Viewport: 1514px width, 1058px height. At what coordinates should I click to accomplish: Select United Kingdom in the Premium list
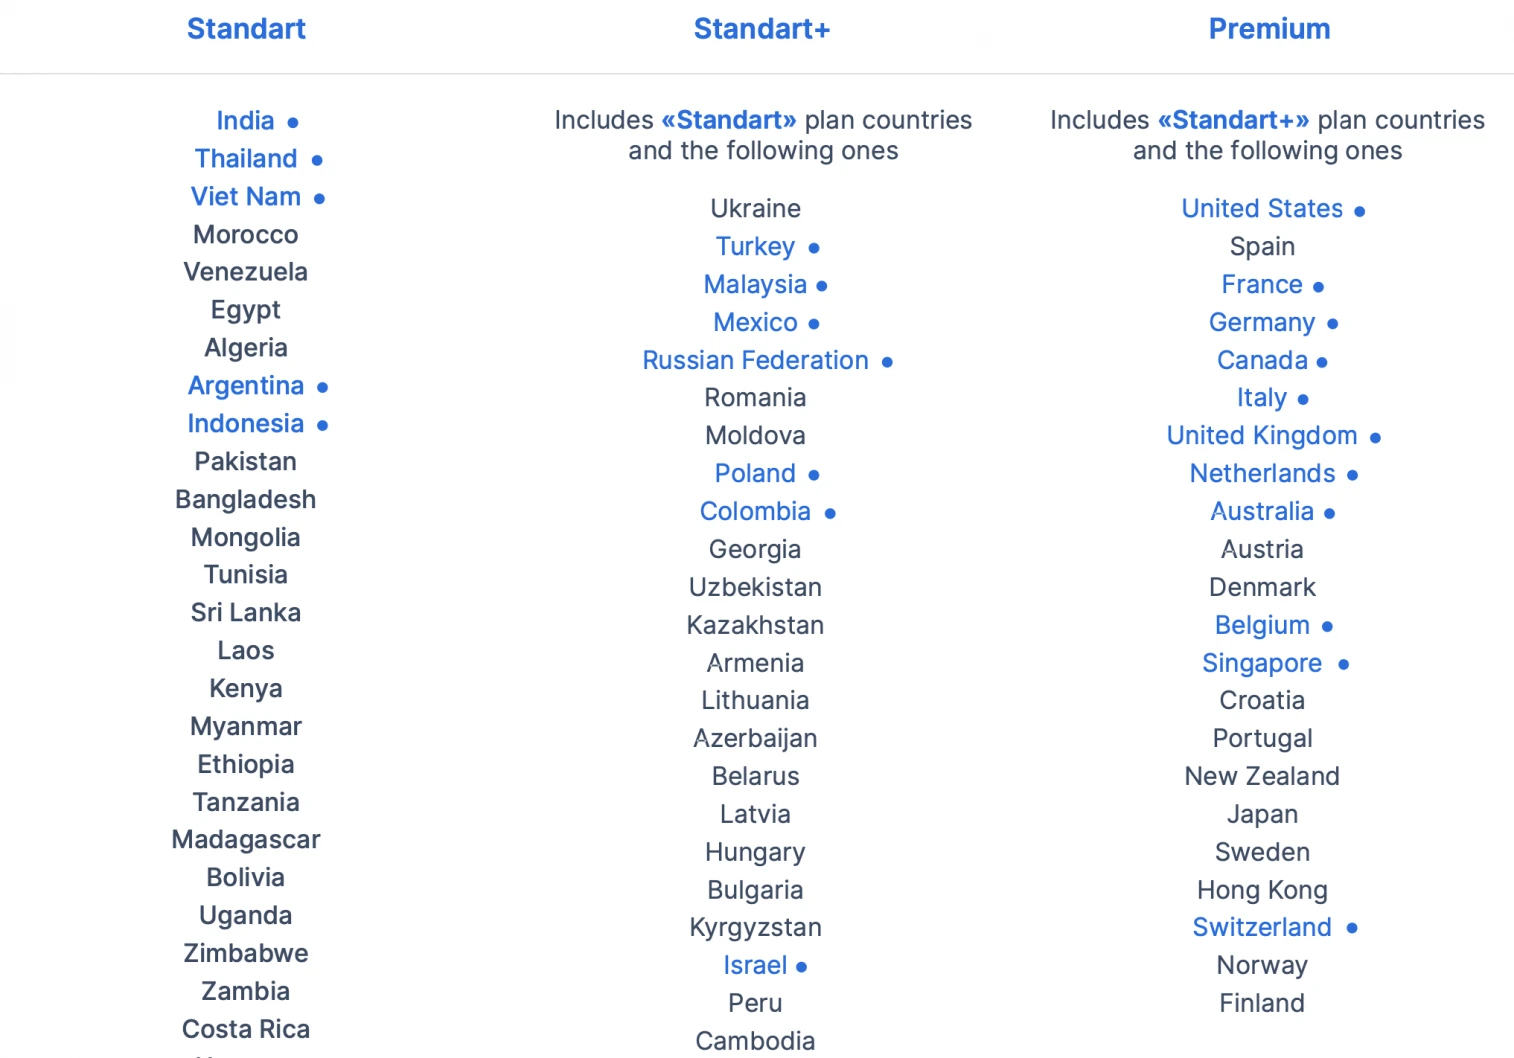(1262, 436)
